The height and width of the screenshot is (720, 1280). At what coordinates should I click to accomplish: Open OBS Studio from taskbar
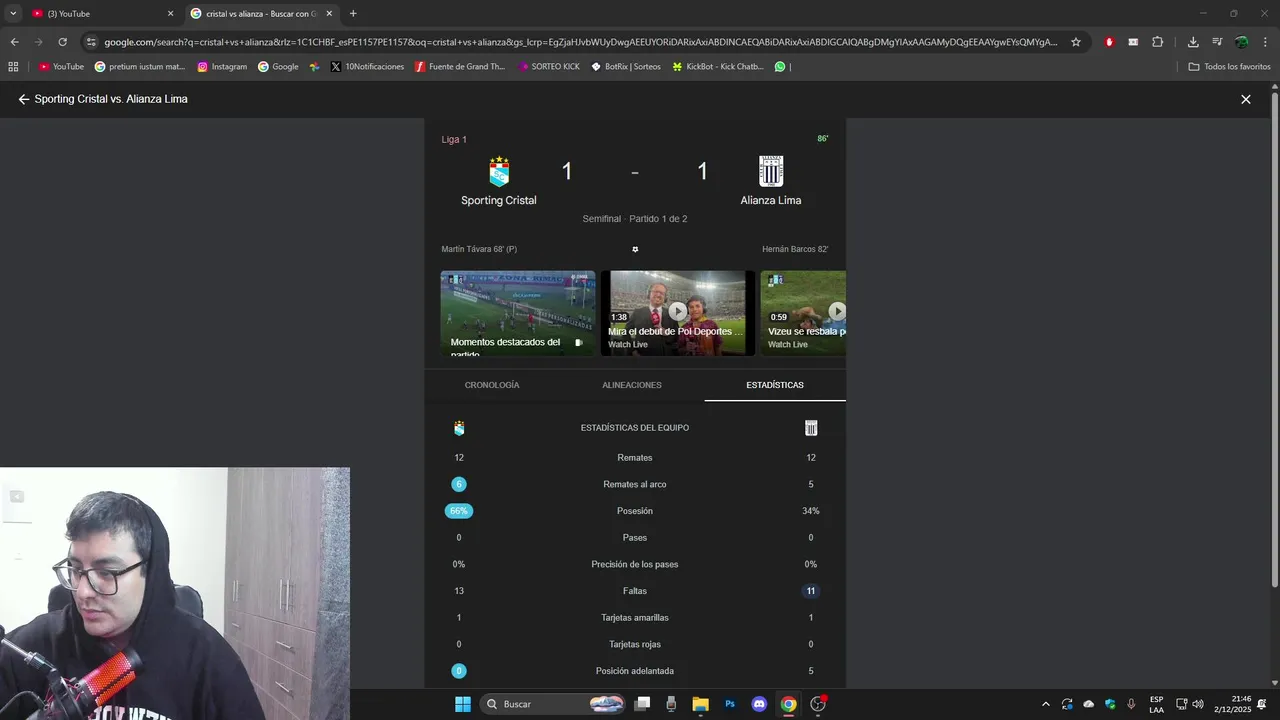point(818,704)
